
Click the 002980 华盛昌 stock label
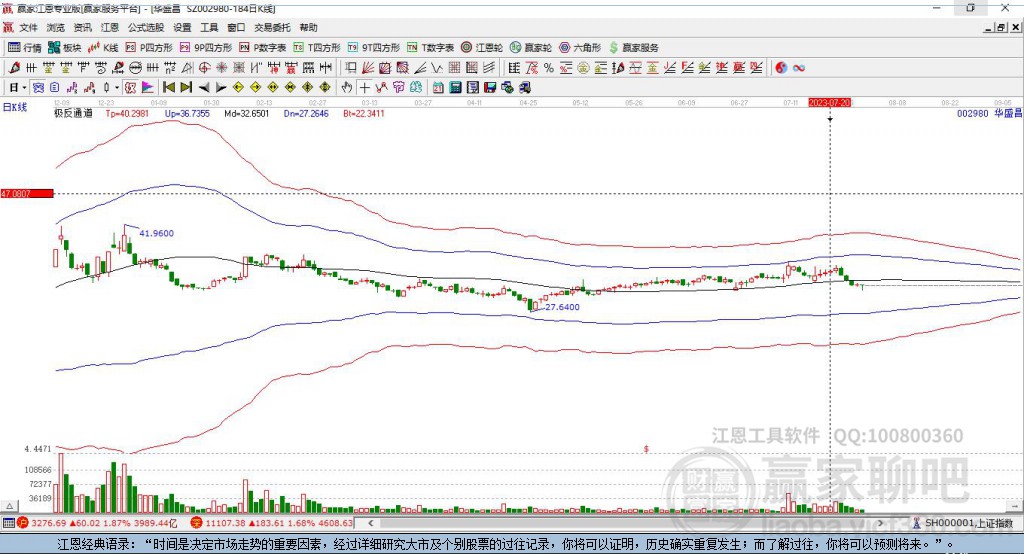click(x=989, y=113)
